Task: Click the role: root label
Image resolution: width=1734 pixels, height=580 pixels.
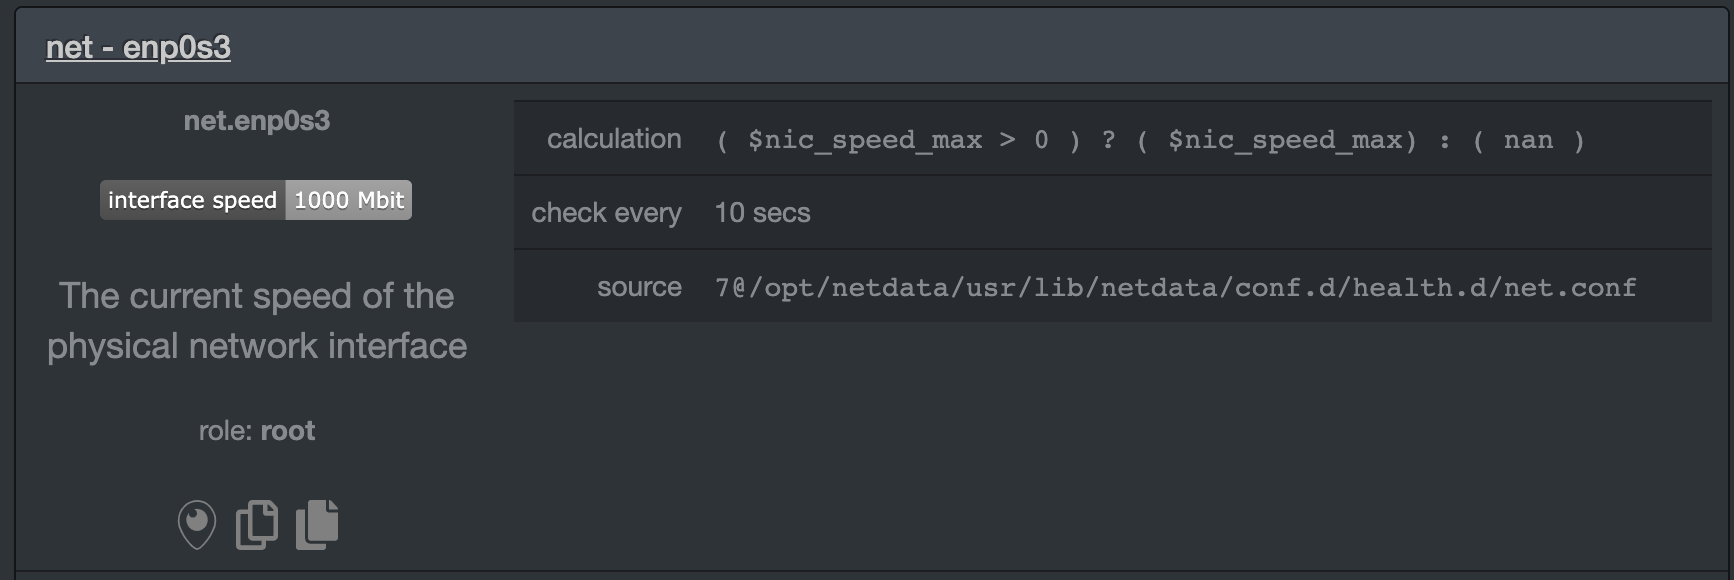Action: (x=256, y=430)
